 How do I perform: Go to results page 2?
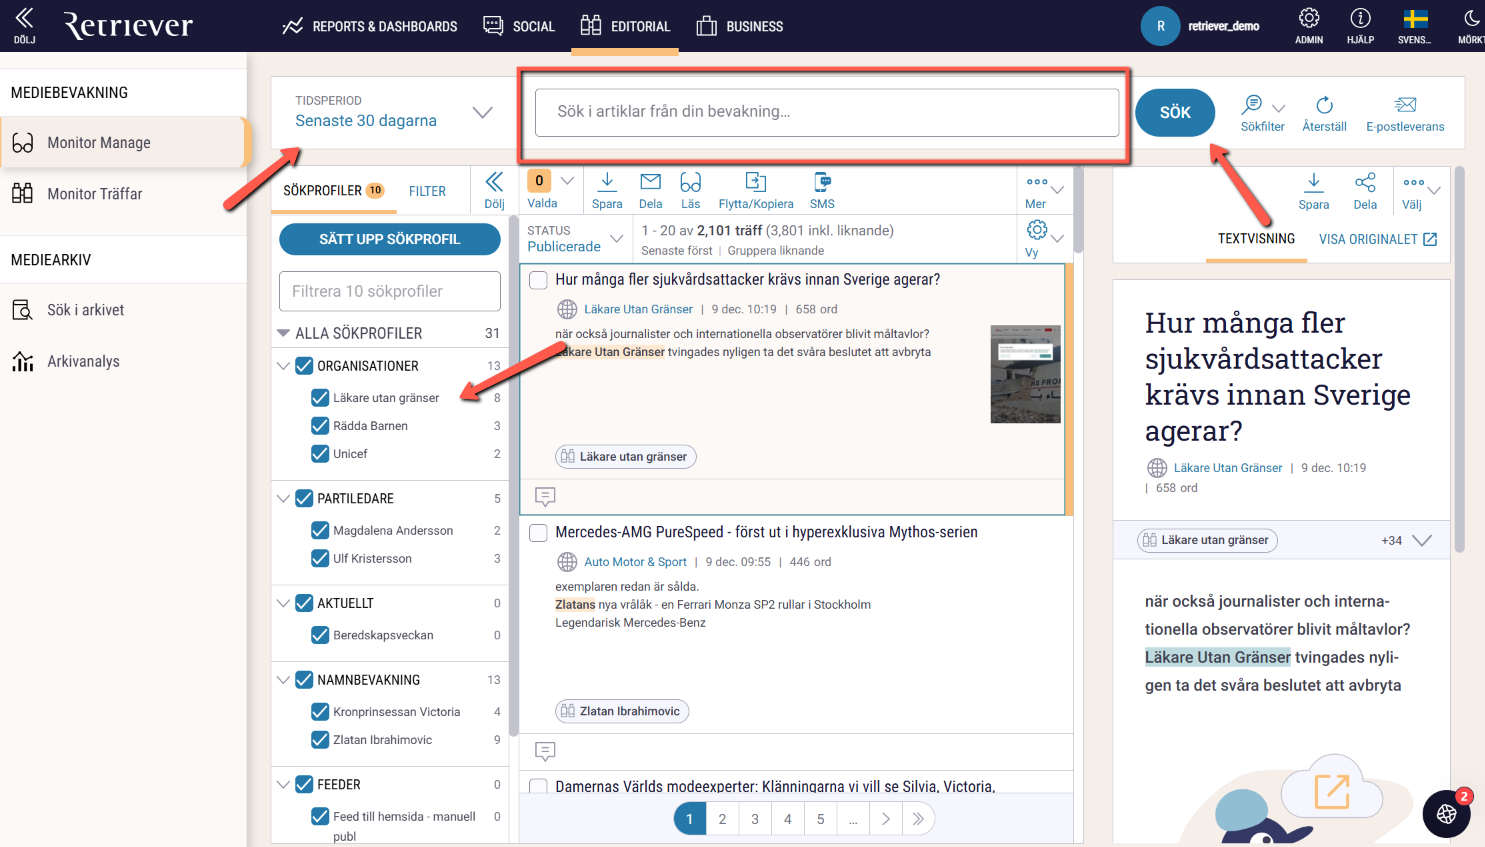(x=722, y=819)
